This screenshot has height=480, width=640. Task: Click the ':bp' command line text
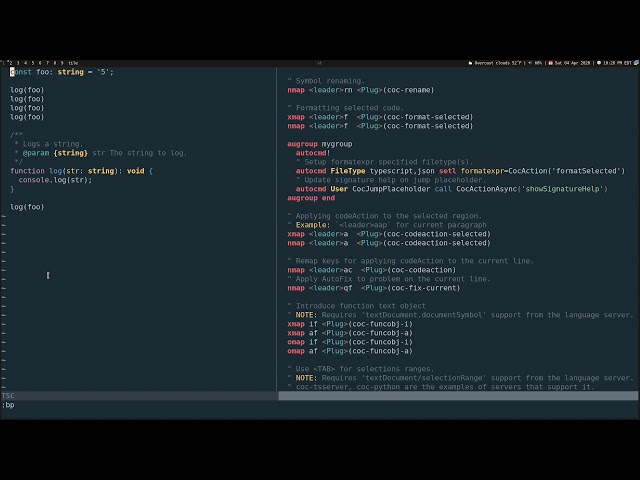click(8, 405)
